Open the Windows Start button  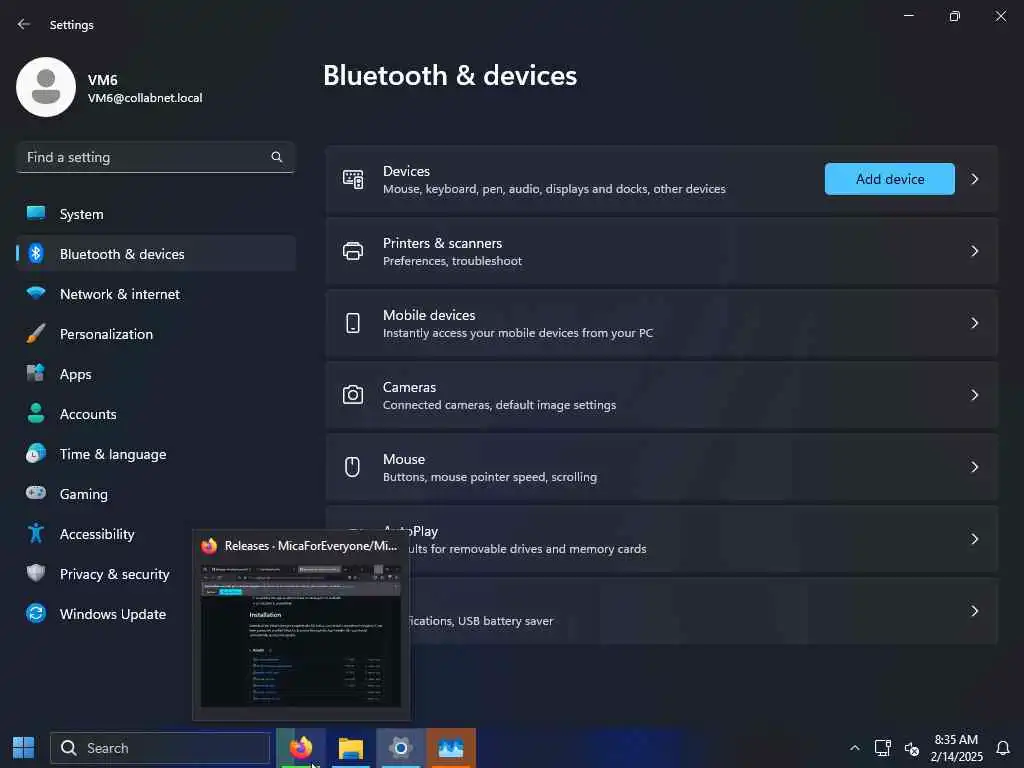pos(24,748)
